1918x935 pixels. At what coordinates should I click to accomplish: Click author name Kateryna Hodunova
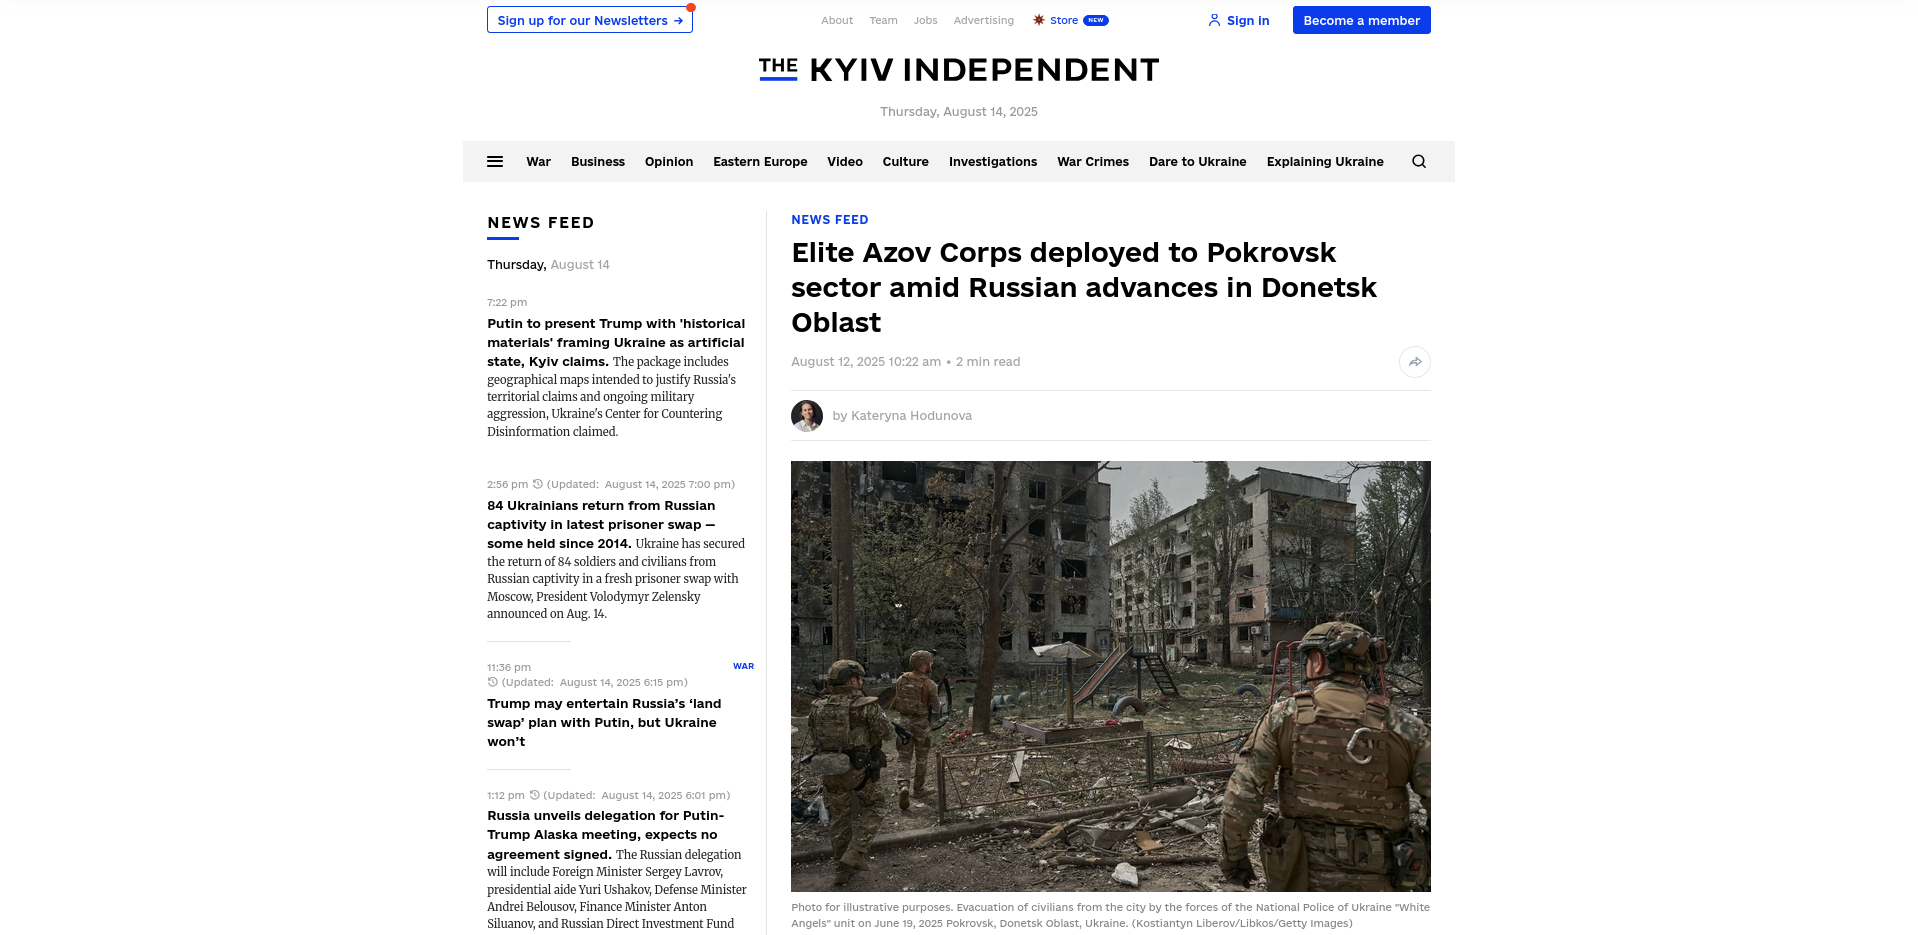[911, 416]
